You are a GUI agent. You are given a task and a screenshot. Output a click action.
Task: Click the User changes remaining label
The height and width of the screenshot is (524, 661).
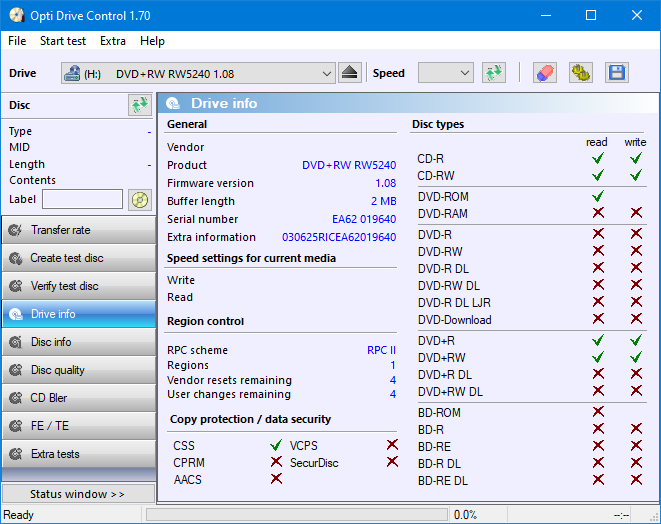tap(229, 394)
